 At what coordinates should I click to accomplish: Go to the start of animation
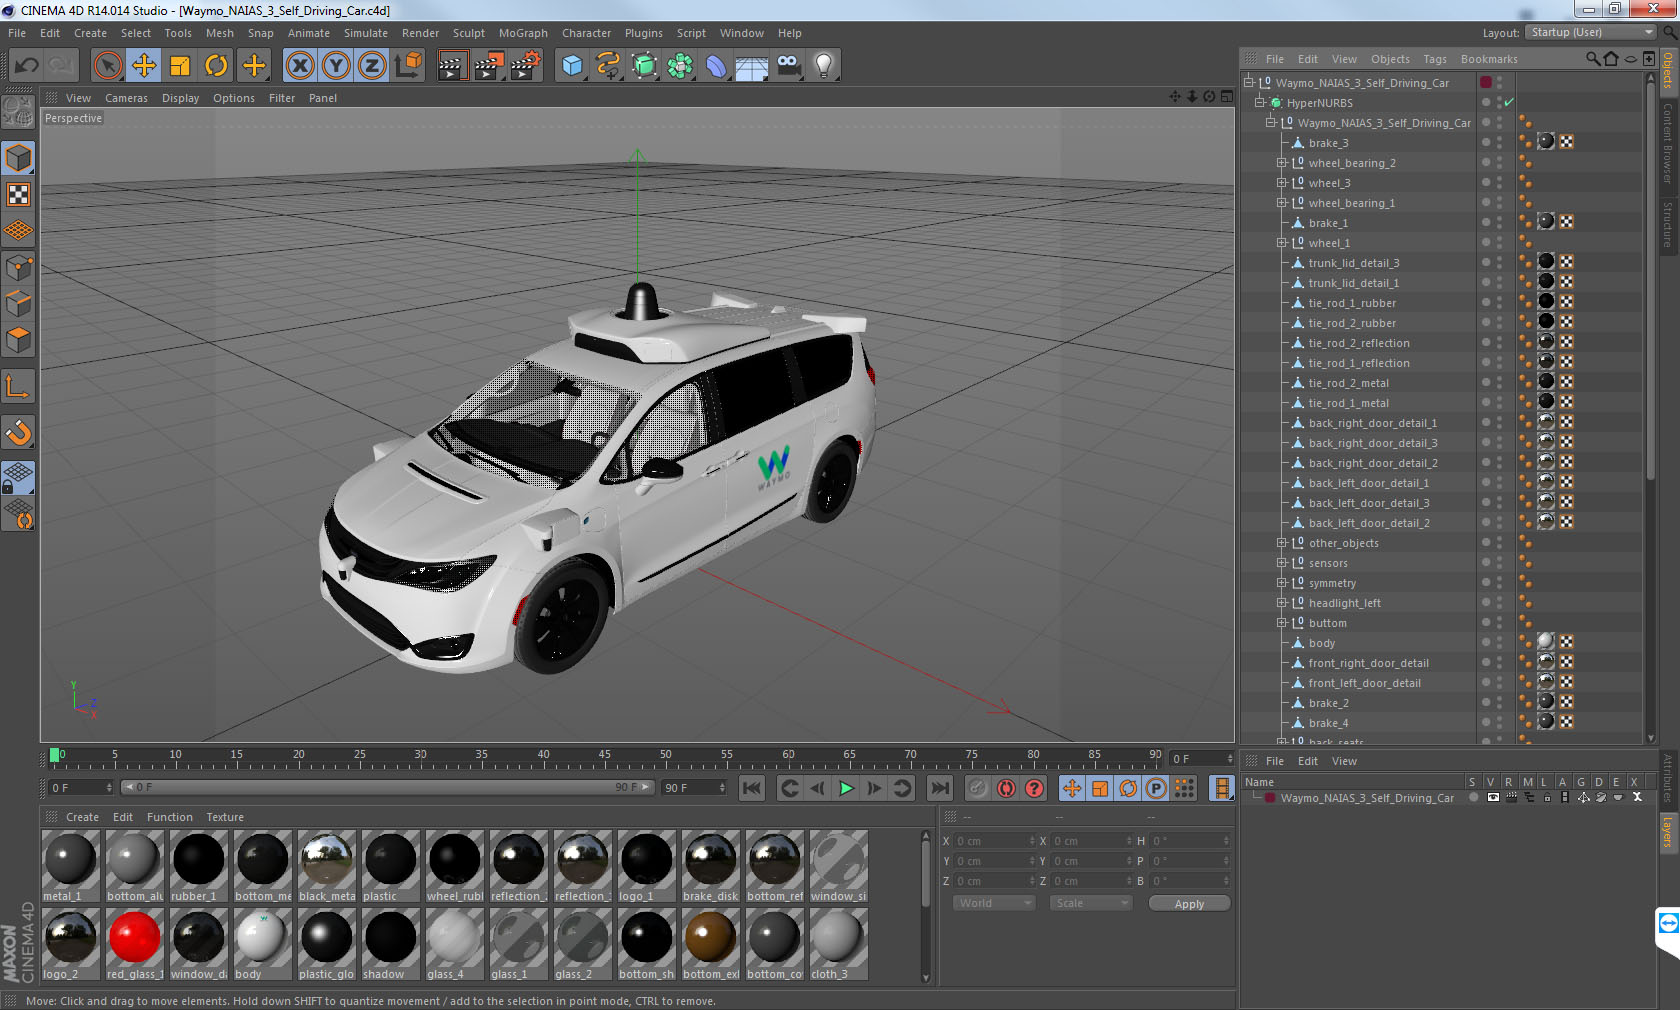(x=752, y=788)
